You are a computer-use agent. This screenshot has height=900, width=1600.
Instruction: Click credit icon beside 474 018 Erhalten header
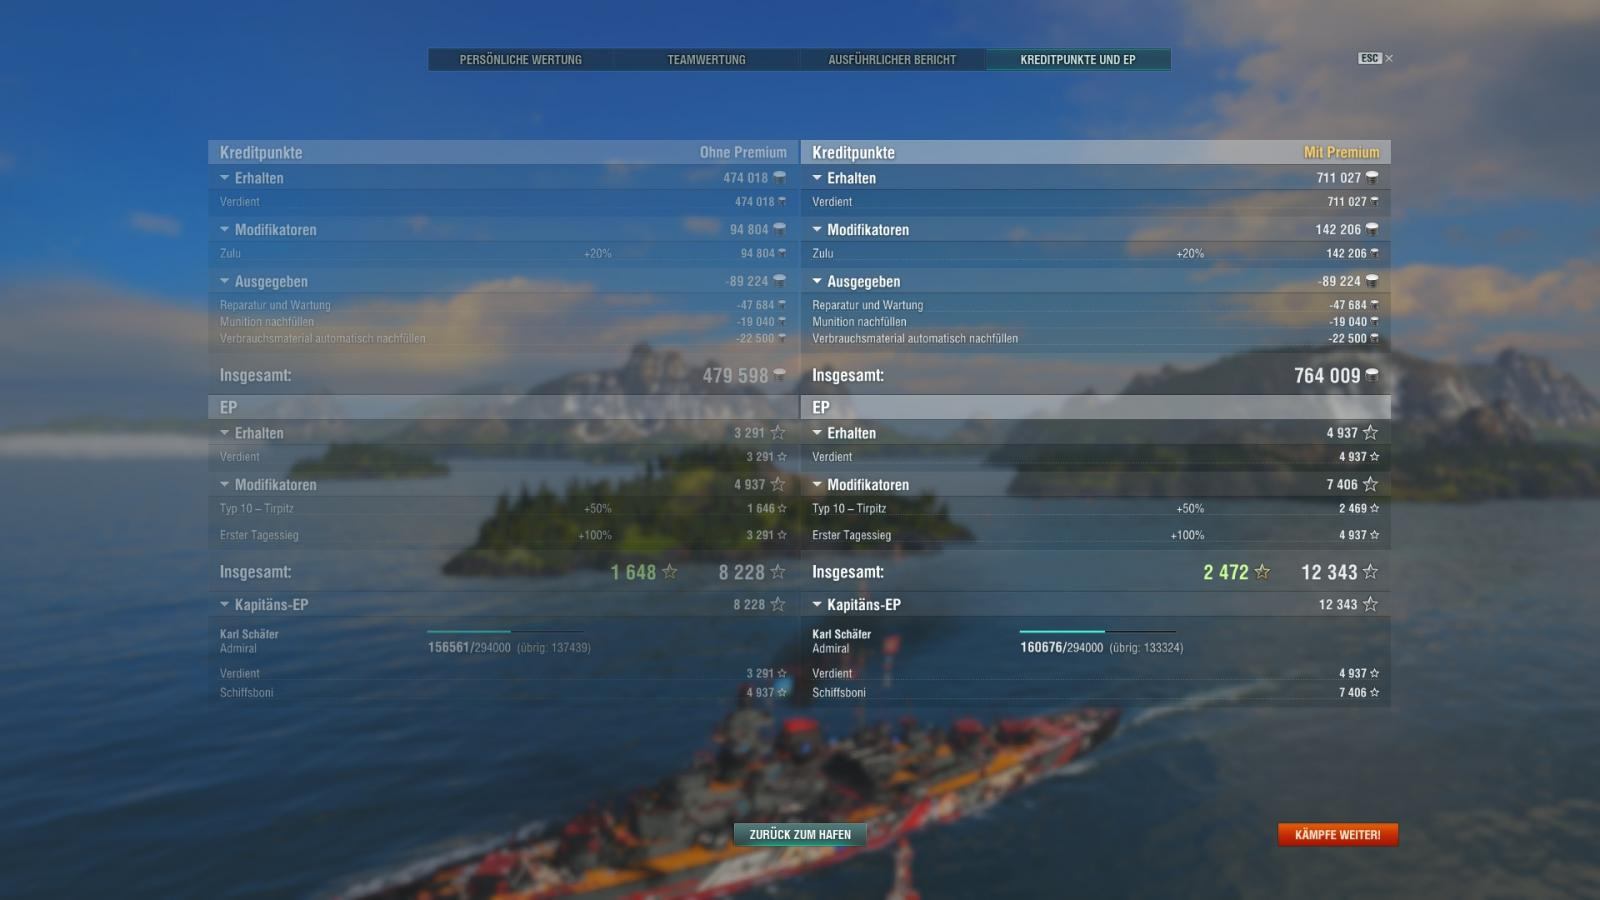pyautogui.click(x=779, y=178)
